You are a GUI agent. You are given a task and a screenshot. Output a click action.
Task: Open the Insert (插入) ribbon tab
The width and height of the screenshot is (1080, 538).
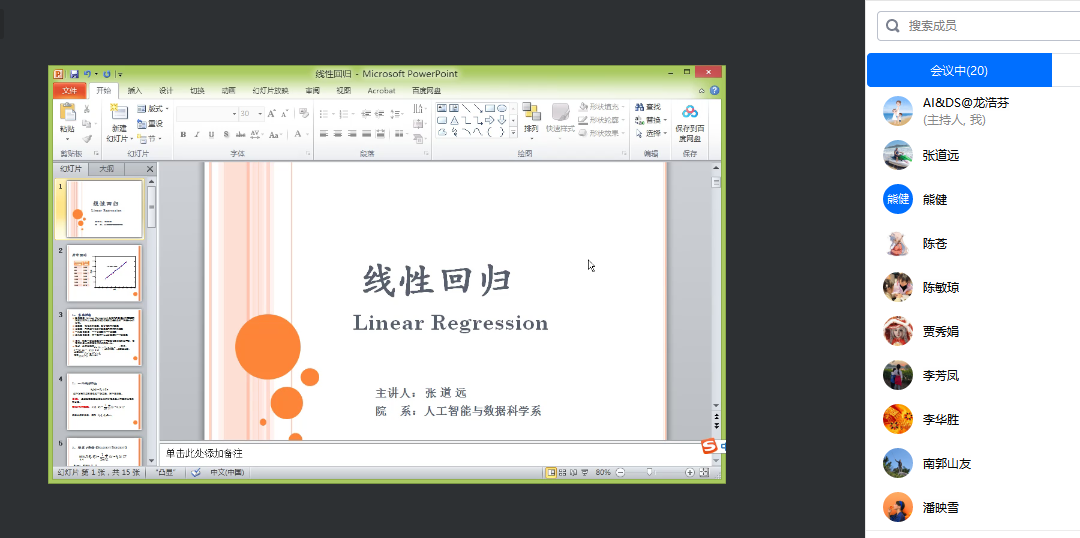(134, 90)
